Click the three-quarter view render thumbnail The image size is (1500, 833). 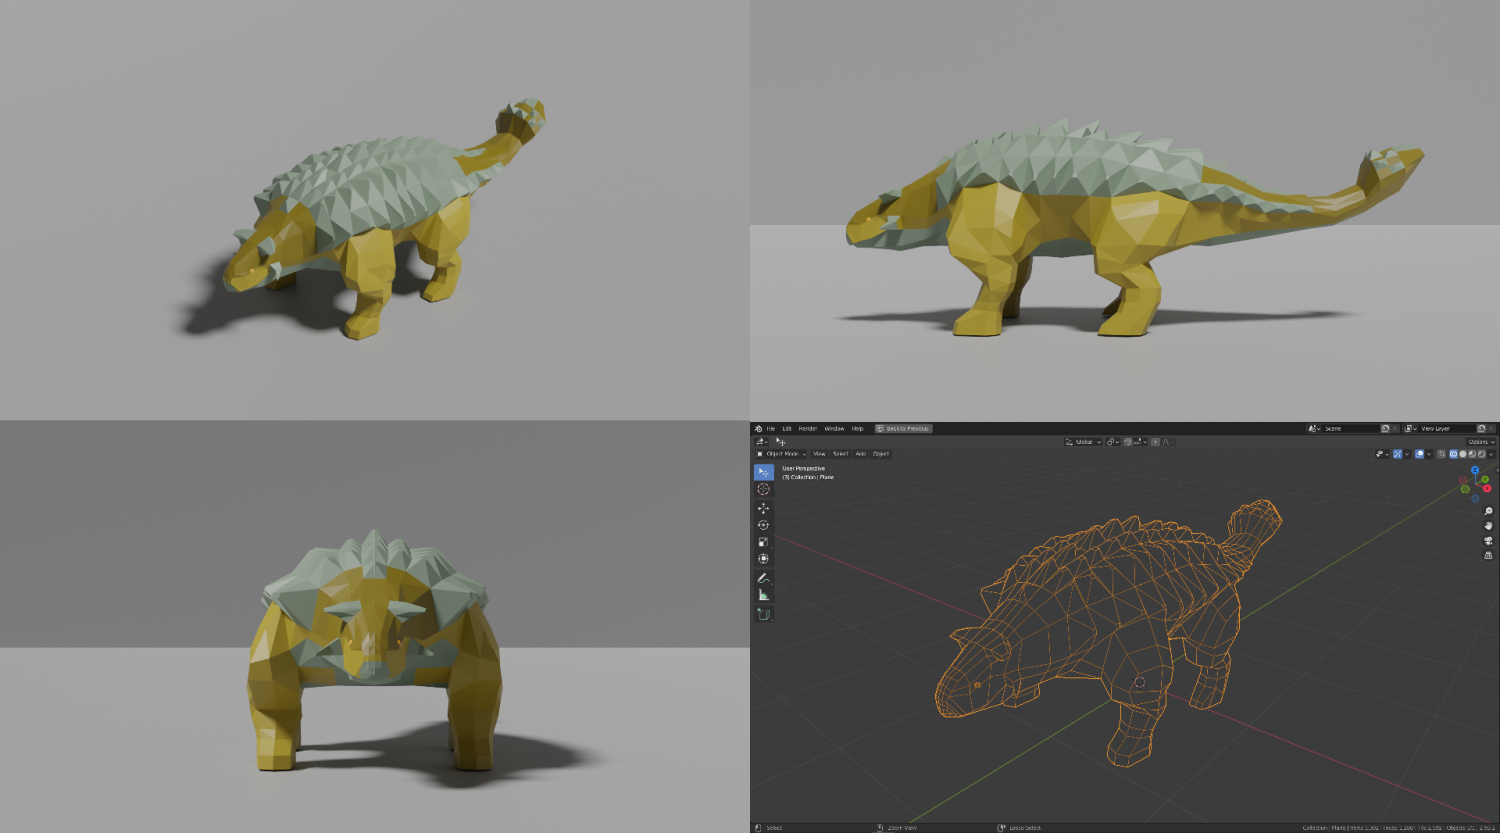tap(375, 210)
